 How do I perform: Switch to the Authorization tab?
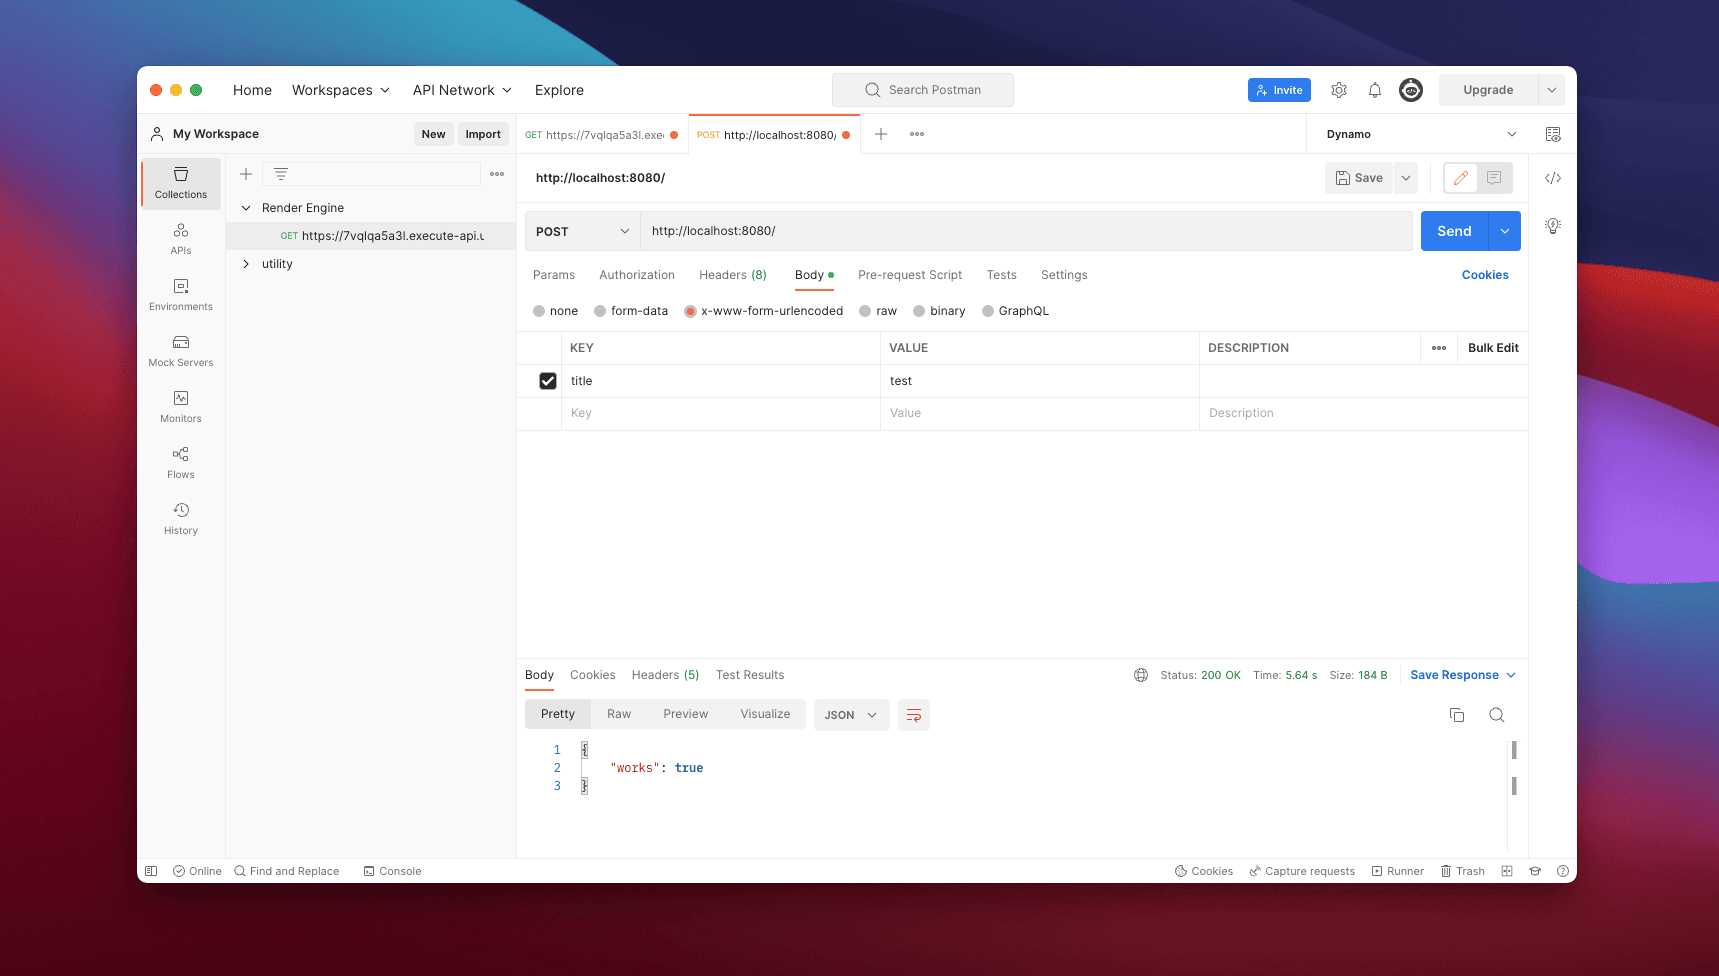(x=637, y=275)
